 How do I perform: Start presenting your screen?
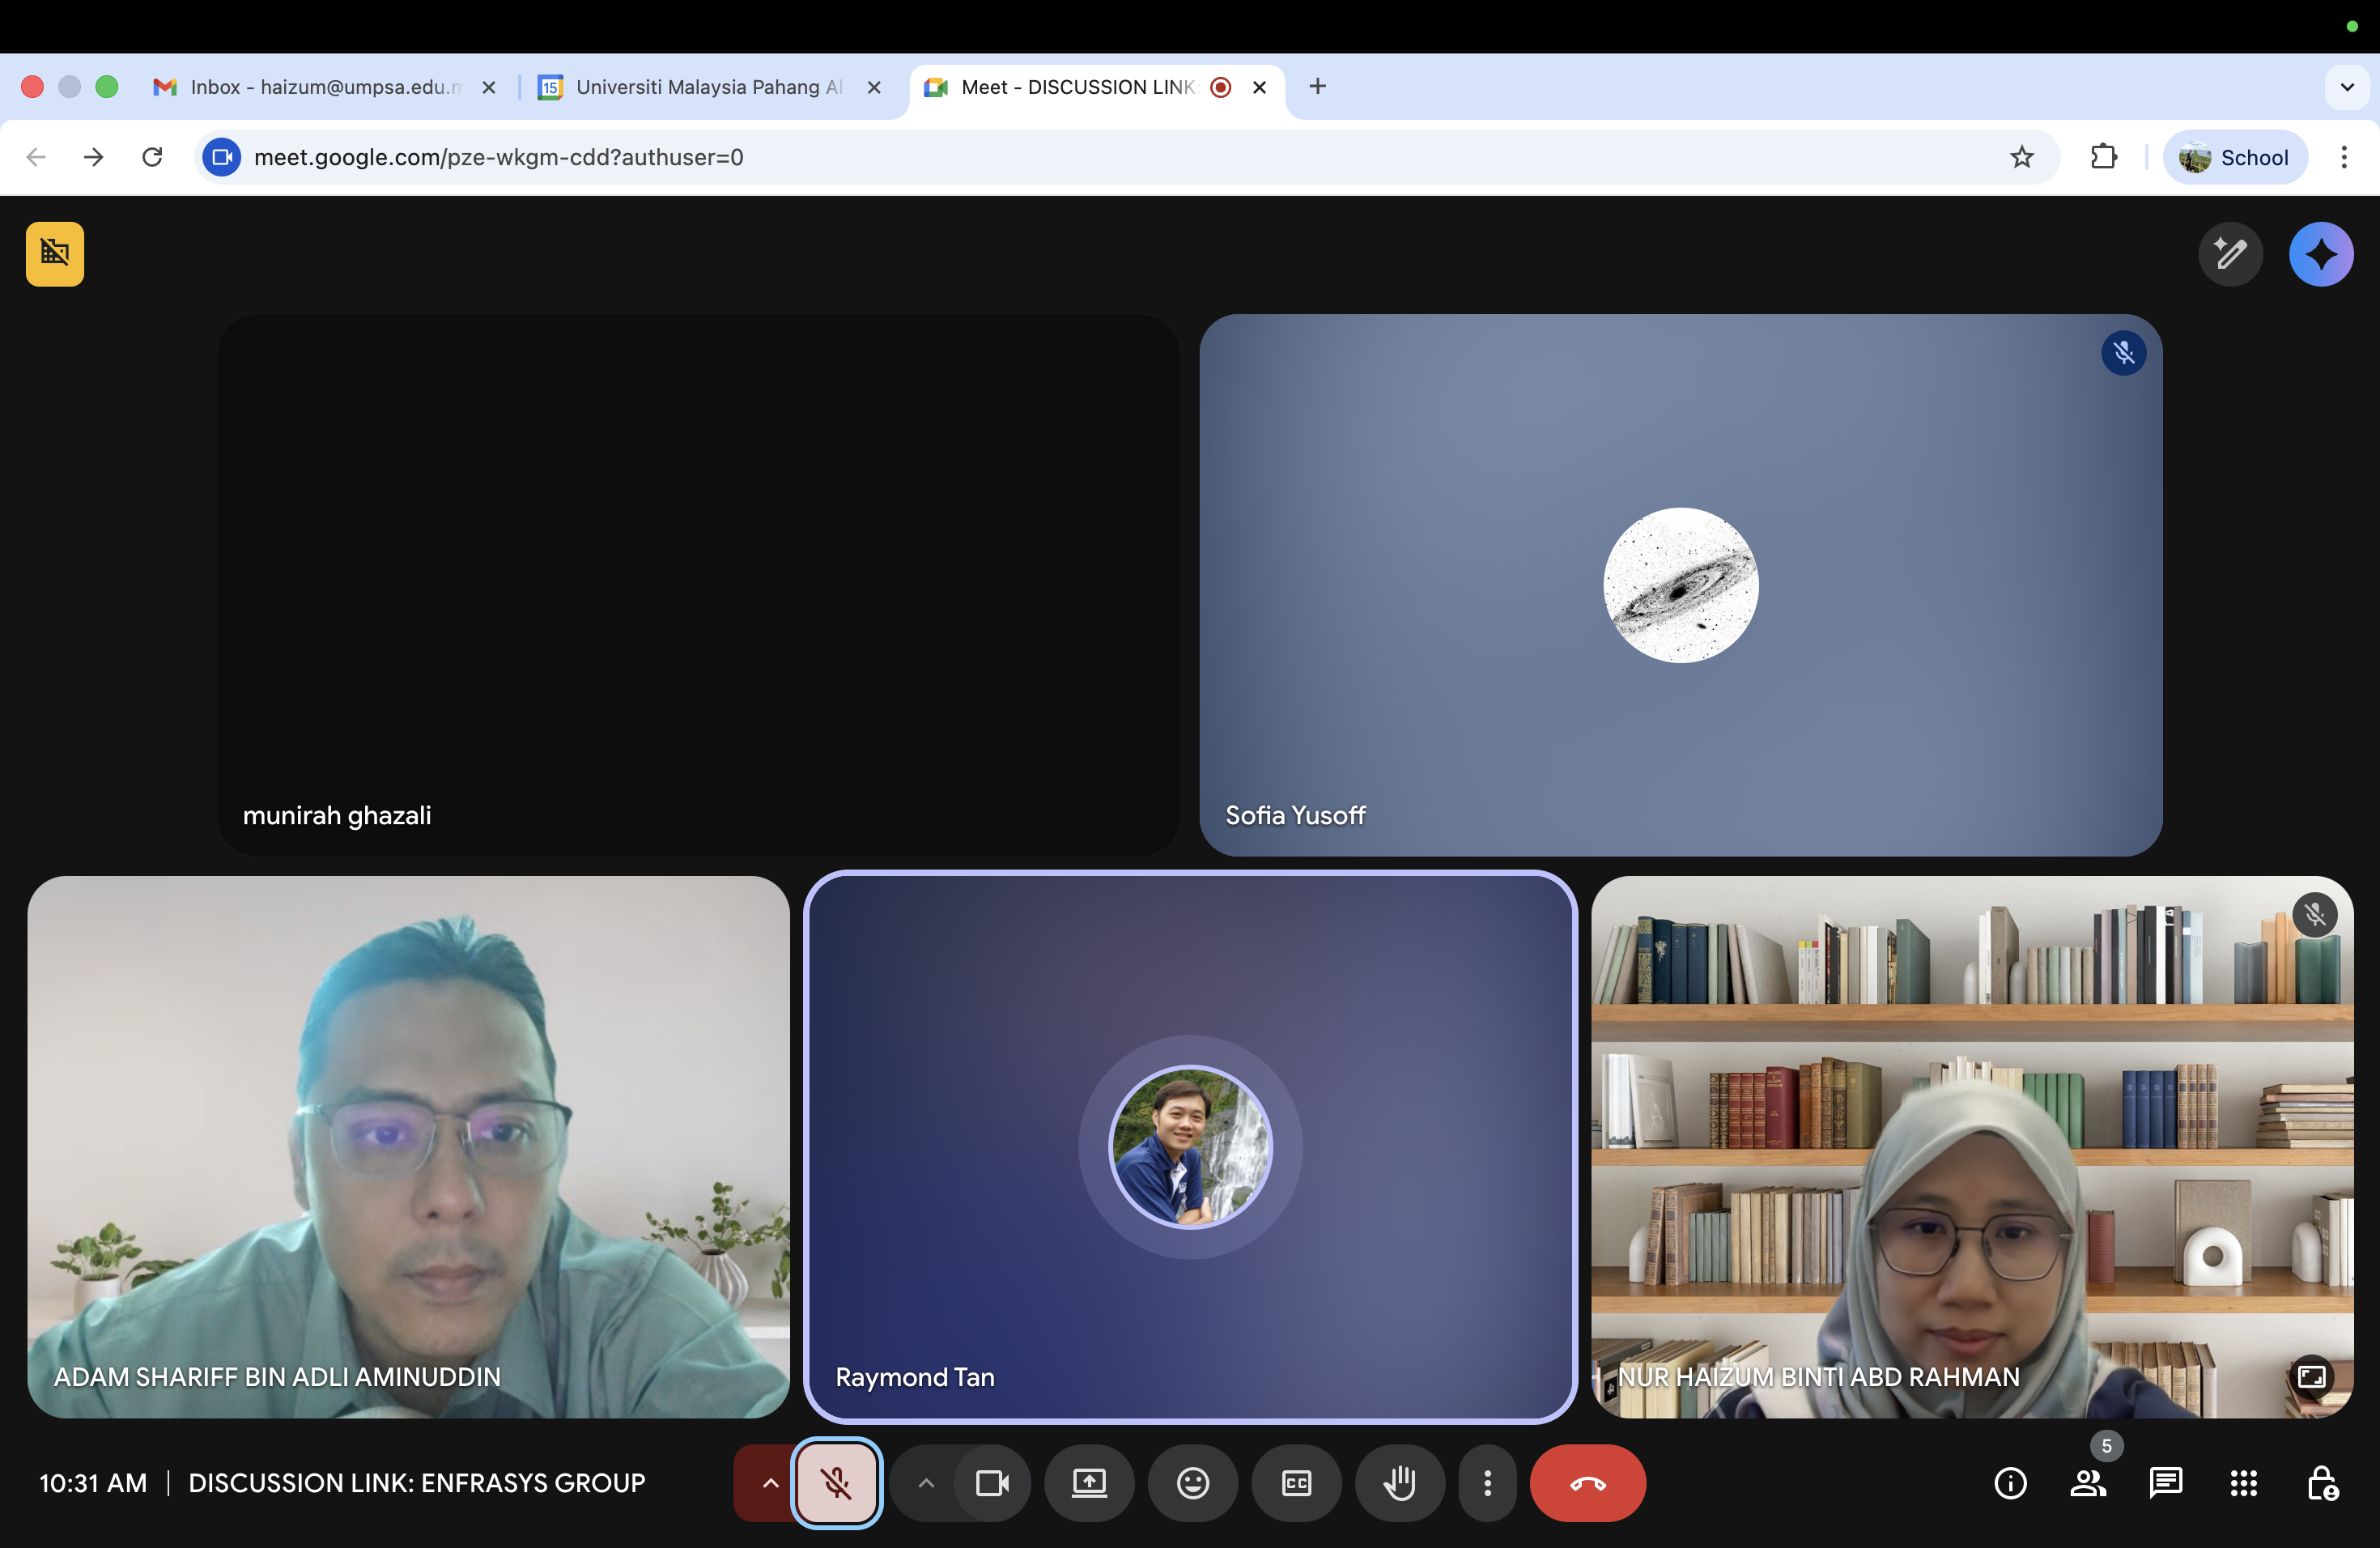click(x=1089, y=1483)
